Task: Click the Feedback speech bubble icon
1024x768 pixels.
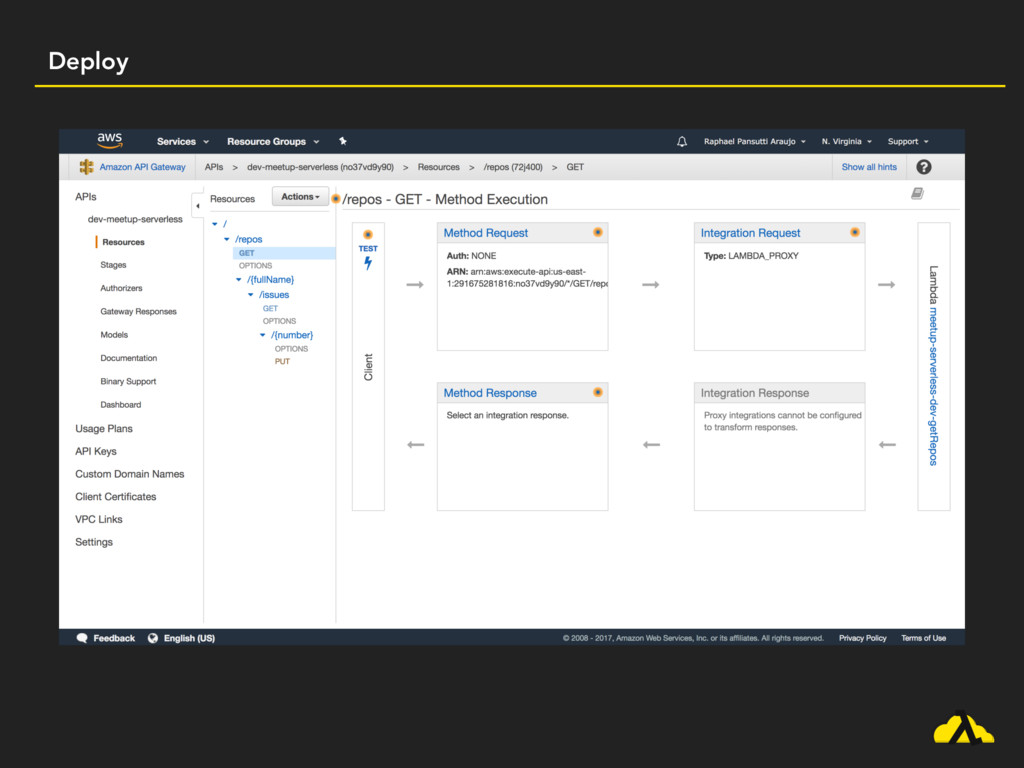Action: [82, 638]
